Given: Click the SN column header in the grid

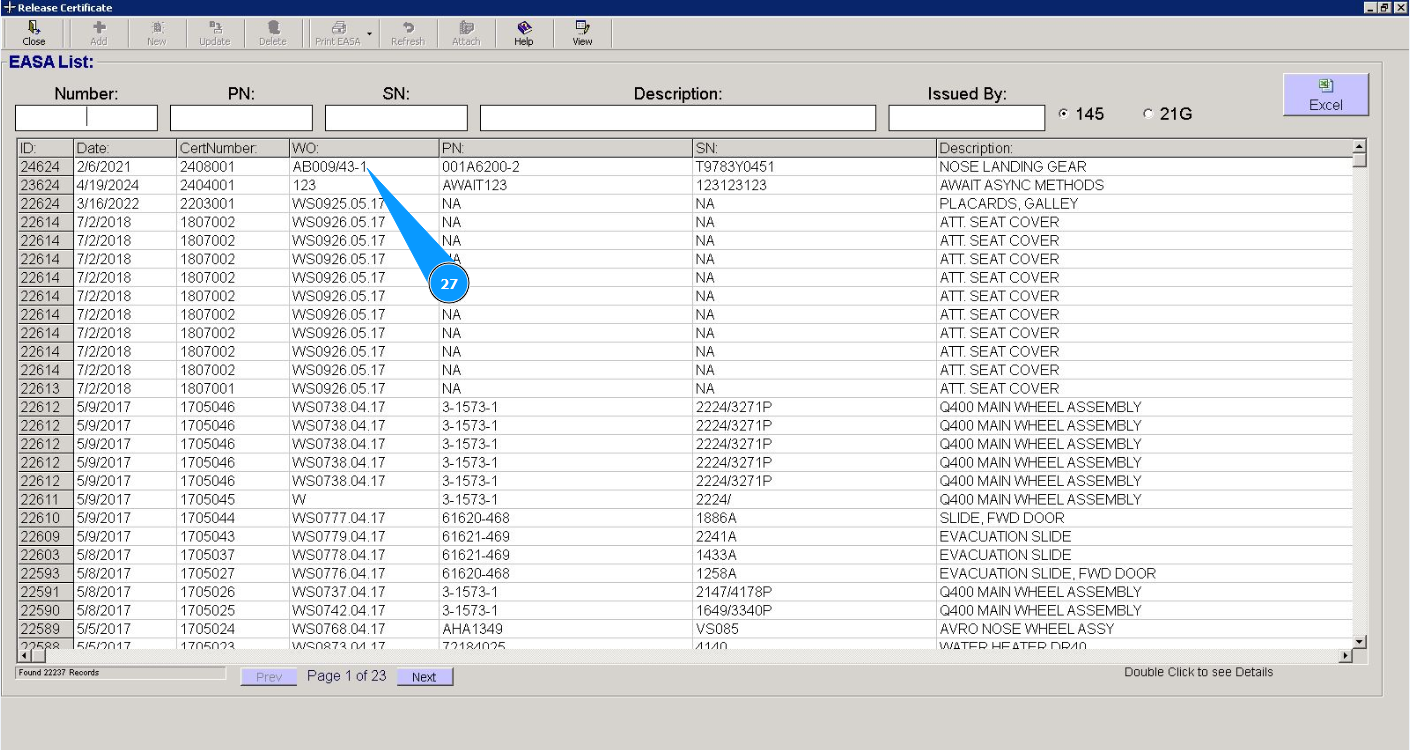Looking at the screenshot, I should point(815,148).
